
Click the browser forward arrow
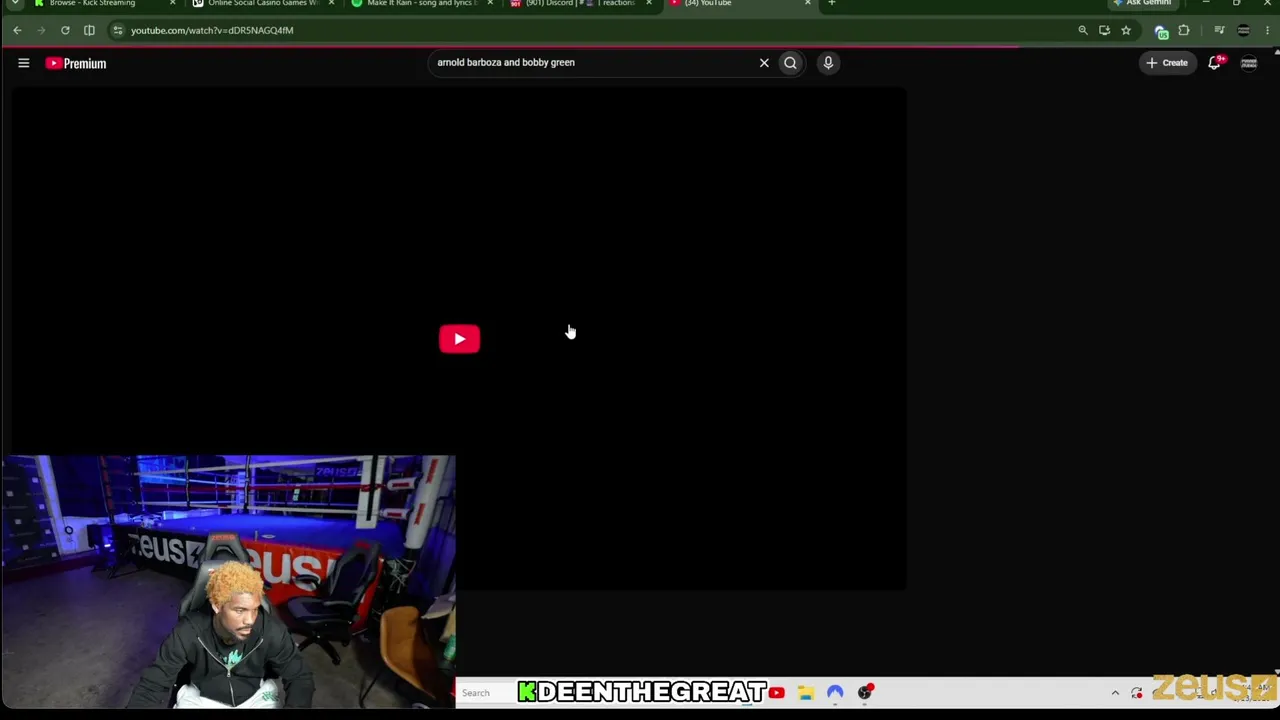[41, 31]
